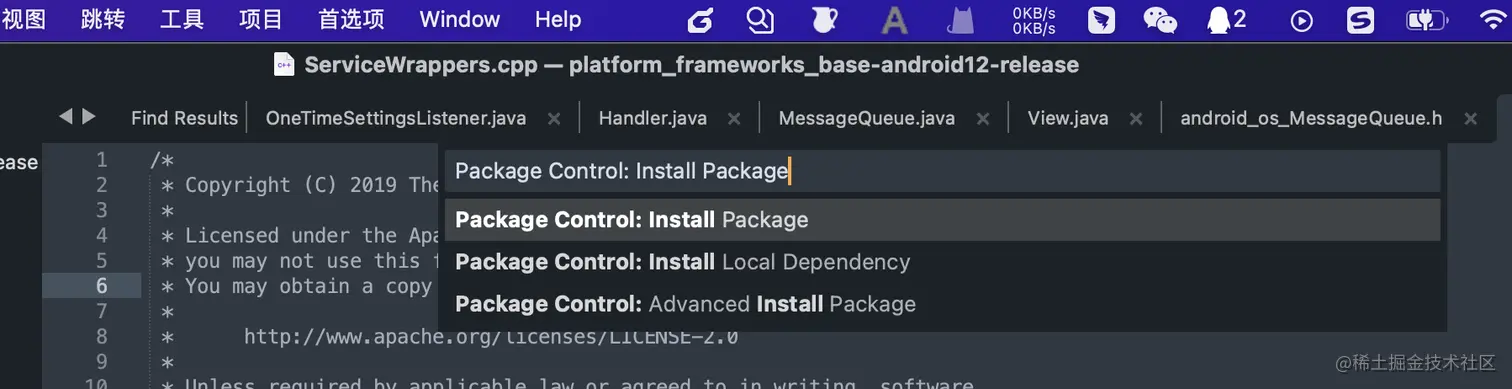This screenshot has width=1512, height=389.
Task: Click the left tab navigation arrow
Action: [66, 117]
